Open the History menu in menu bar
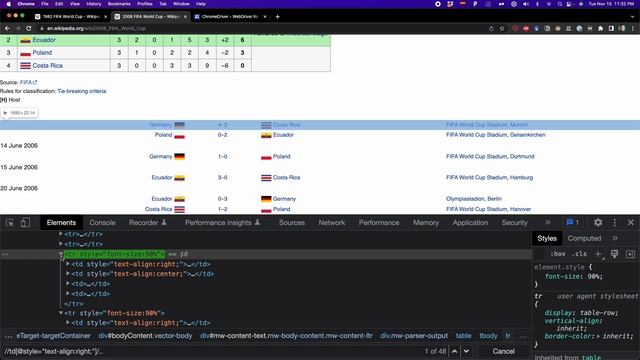640x360 pixels. tap(93, 4)
